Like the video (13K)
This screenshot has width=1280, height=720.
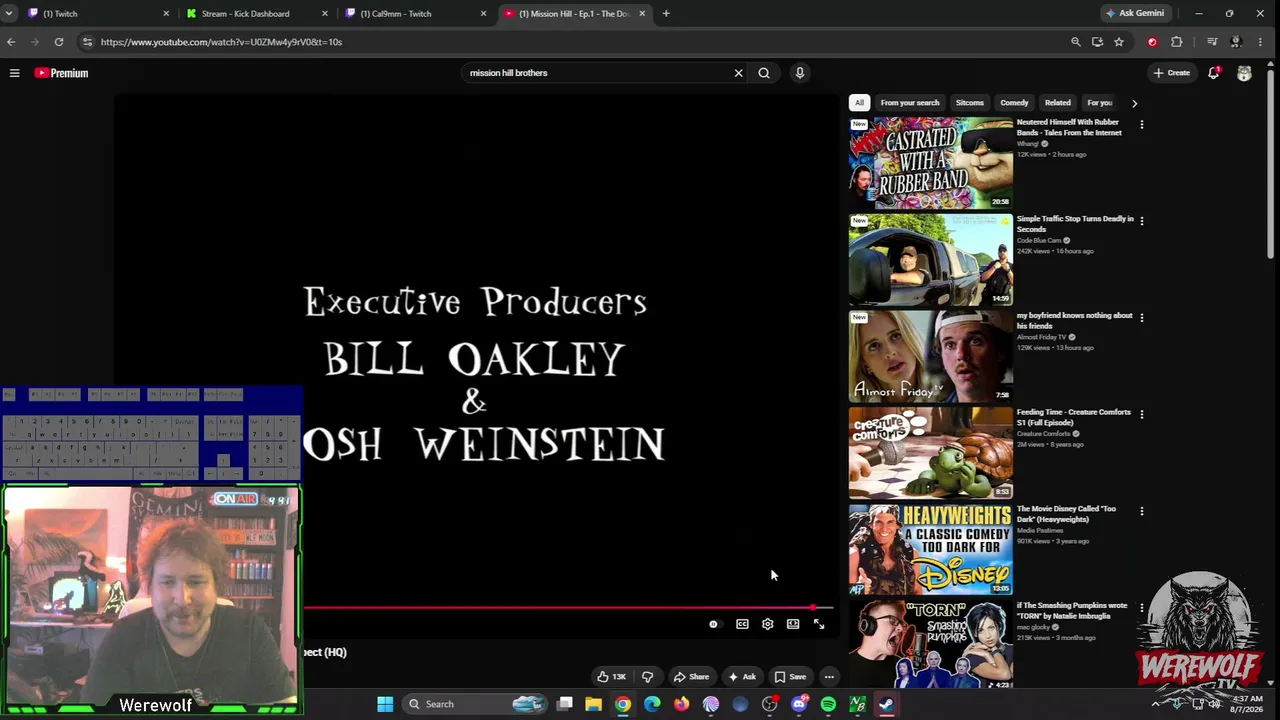[x=611, y=677]
